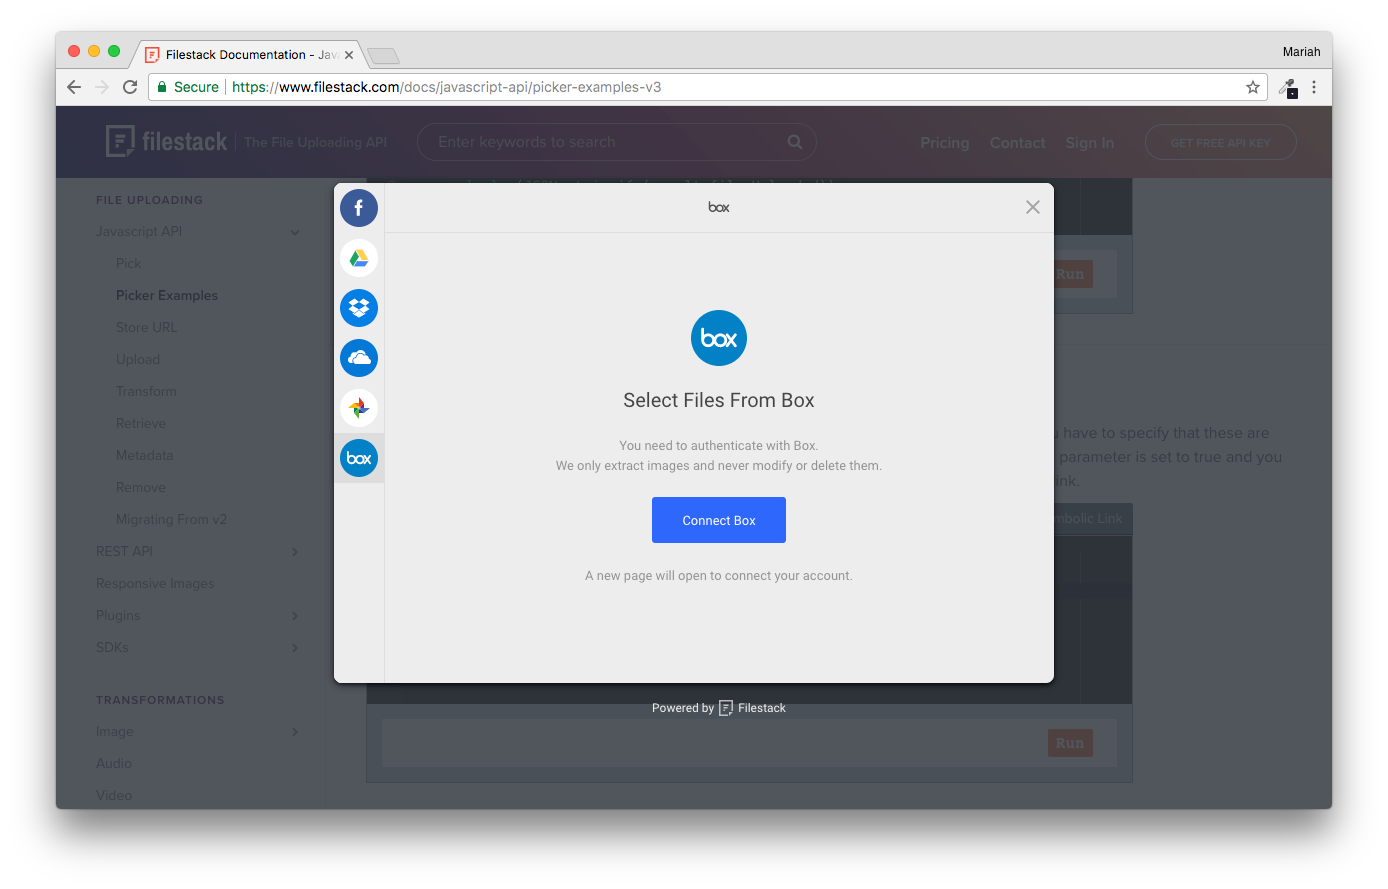Click the upper Run button
1388x889 pixels.
point(1073,274)
